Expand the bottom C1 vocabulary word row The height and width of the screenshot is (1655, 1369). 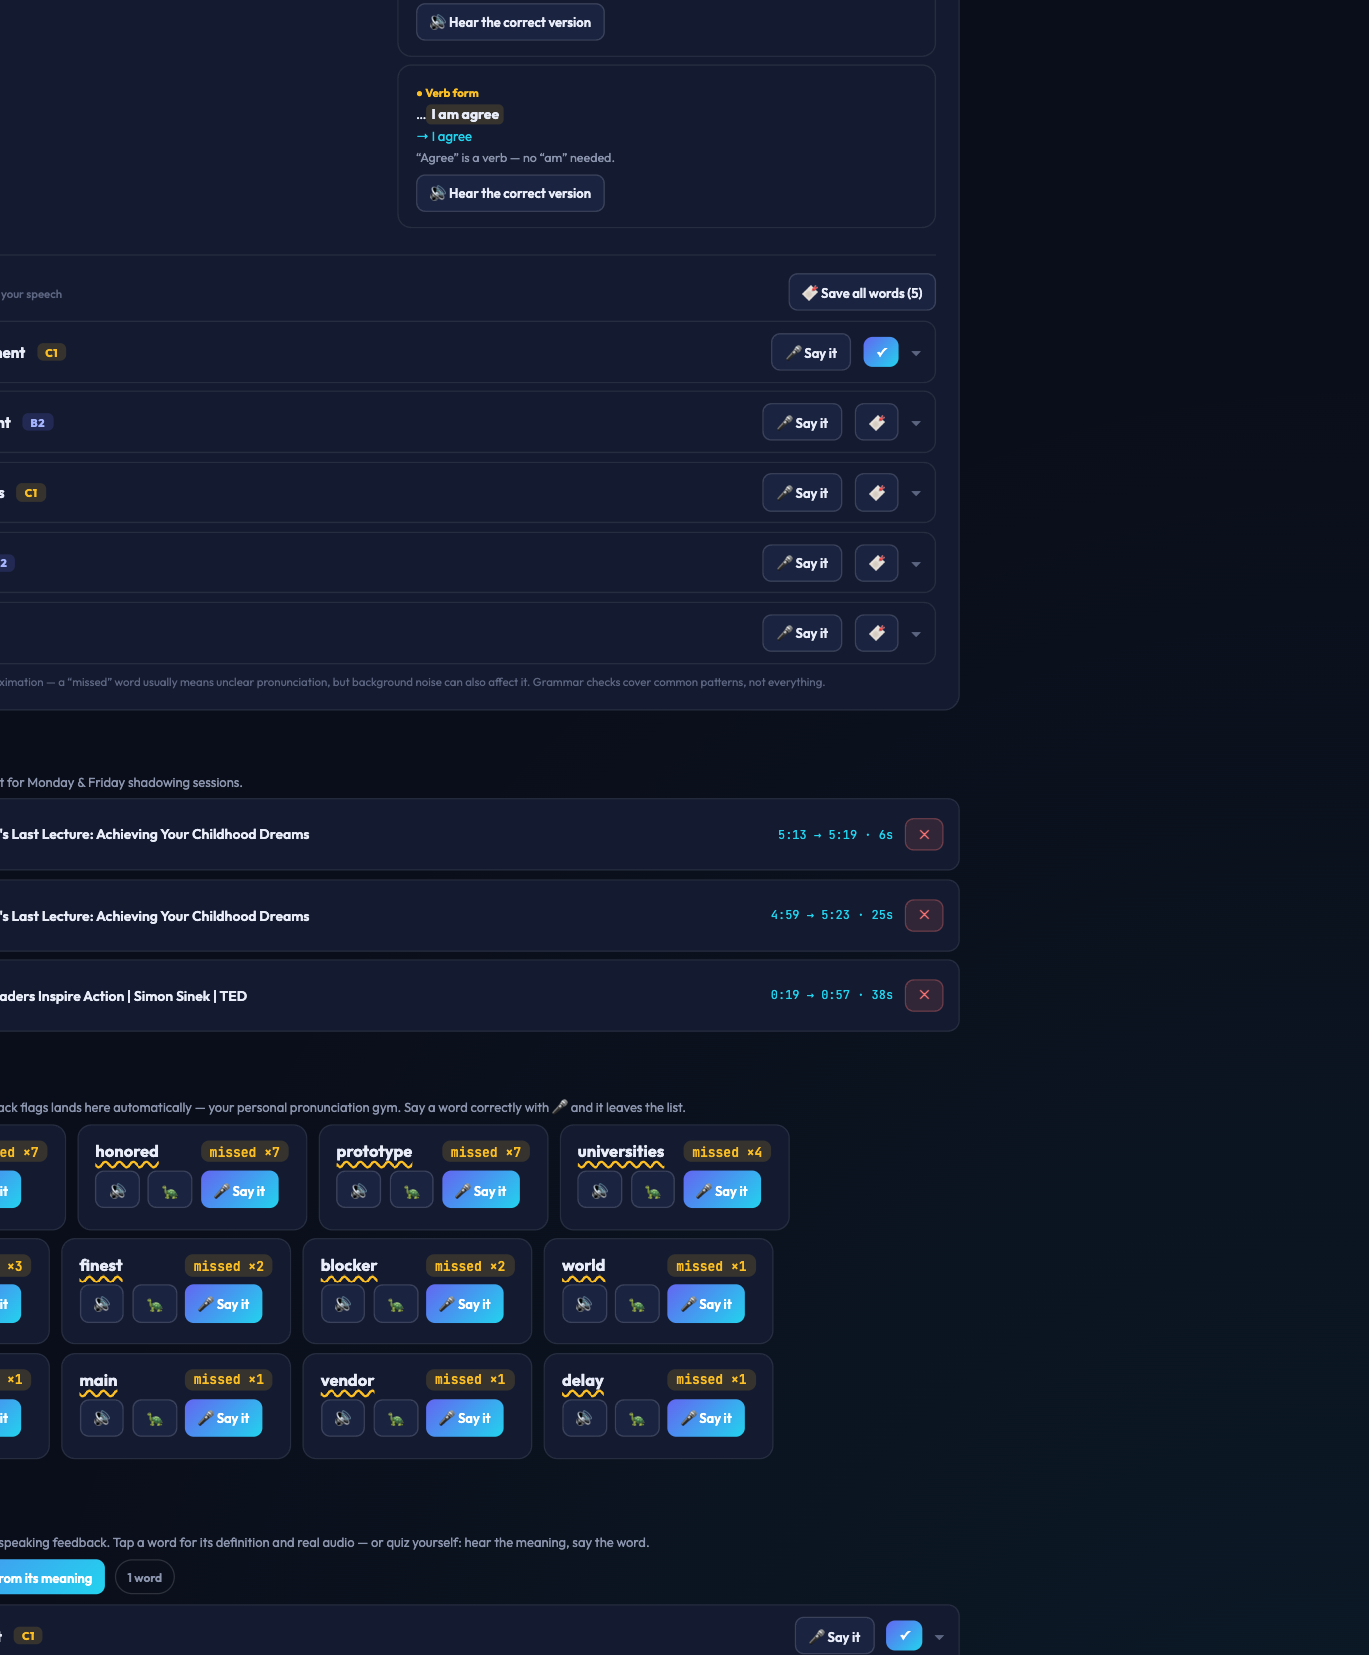pos(939,1637)
